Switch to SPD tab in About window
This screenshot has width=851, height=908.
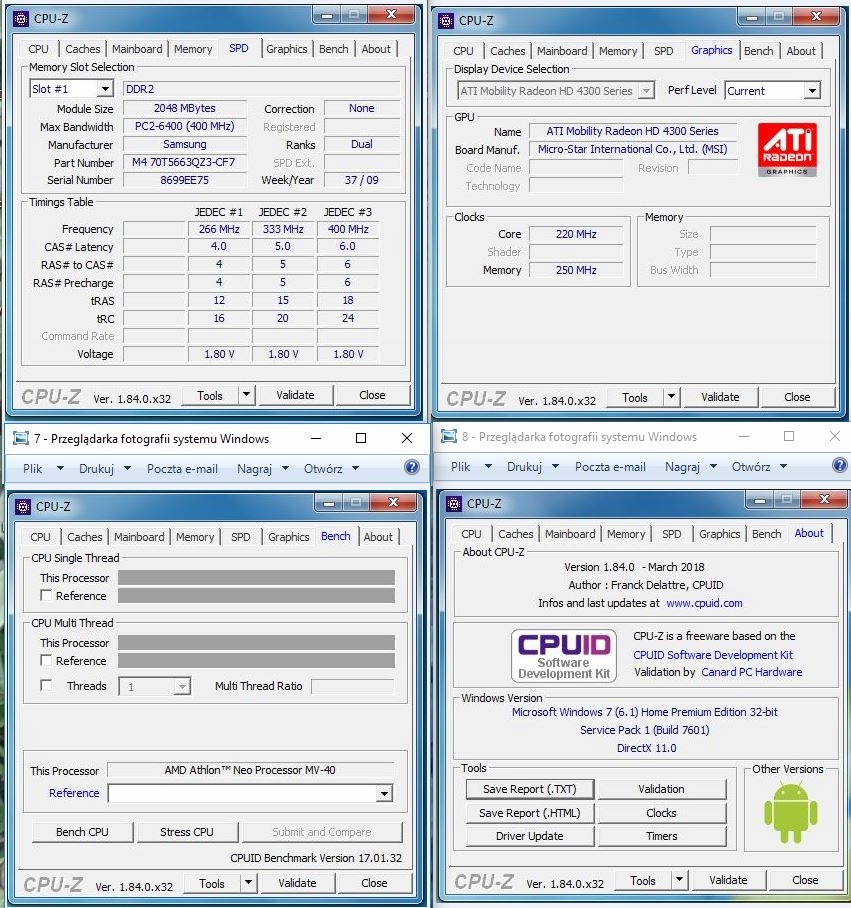pyautogui.click(x=672, y=534)
